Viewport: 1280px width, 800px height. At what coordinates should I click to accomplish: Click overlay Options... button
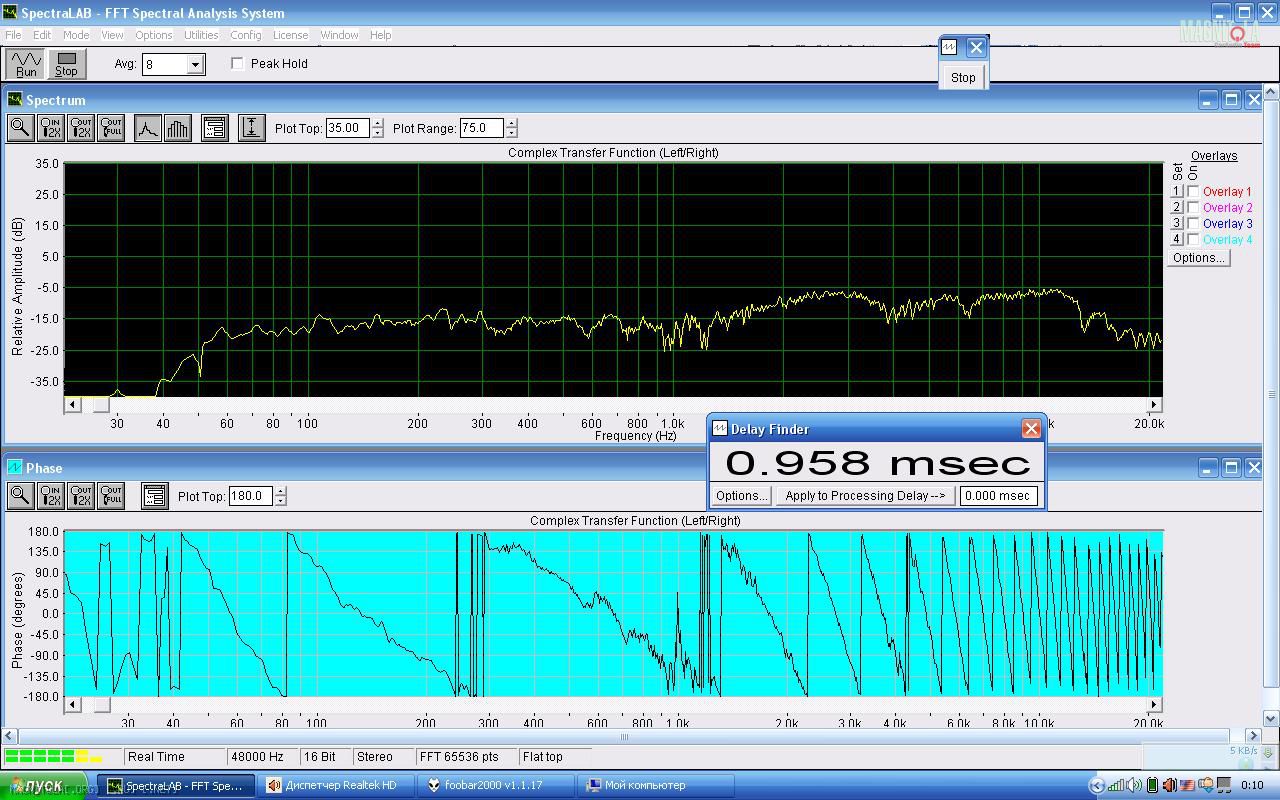(1198, 258)
